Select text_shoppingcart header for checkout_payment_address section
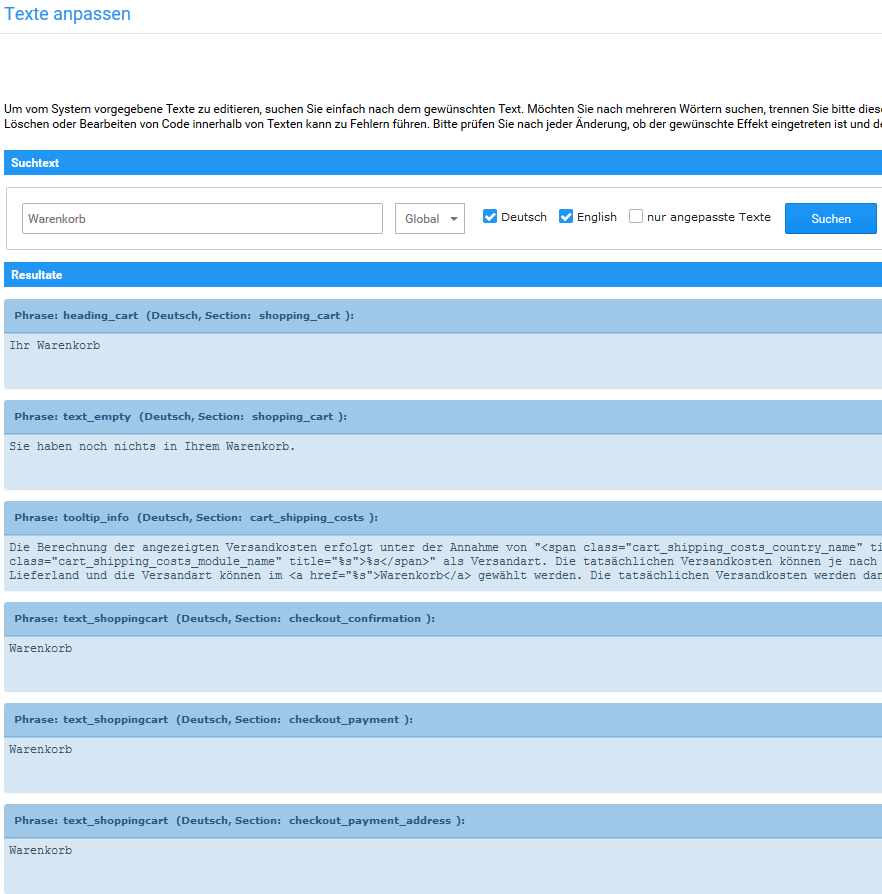Viewport: 882px width, 894px height. 442,821
